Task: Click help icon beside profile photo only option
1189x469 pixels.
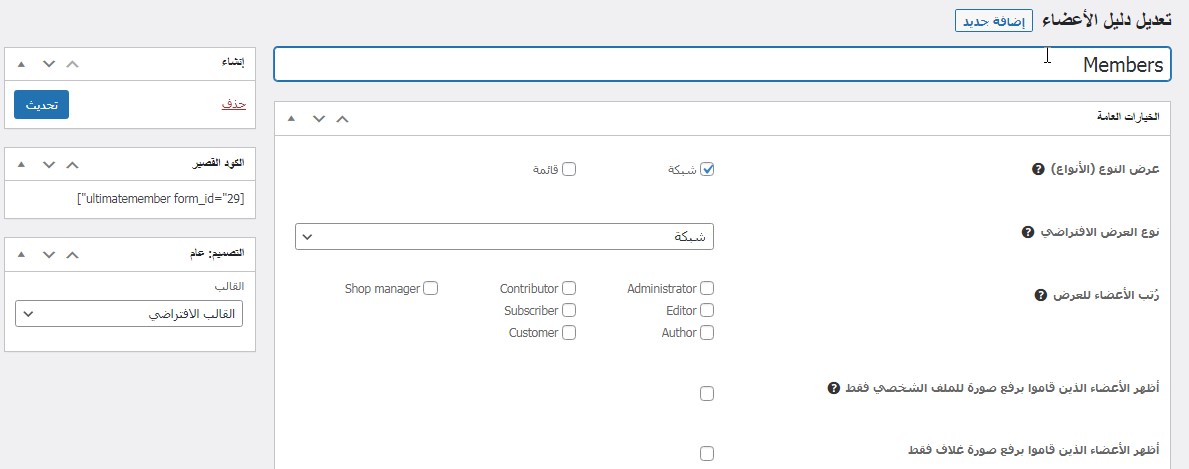Action: (833, 388)
